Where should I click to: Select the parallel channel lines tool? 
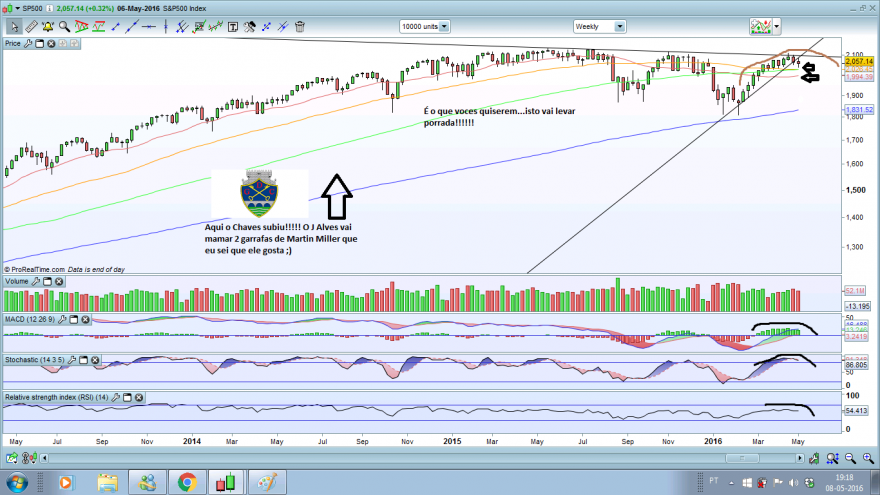pyautogui.click(x=182, y=26)
